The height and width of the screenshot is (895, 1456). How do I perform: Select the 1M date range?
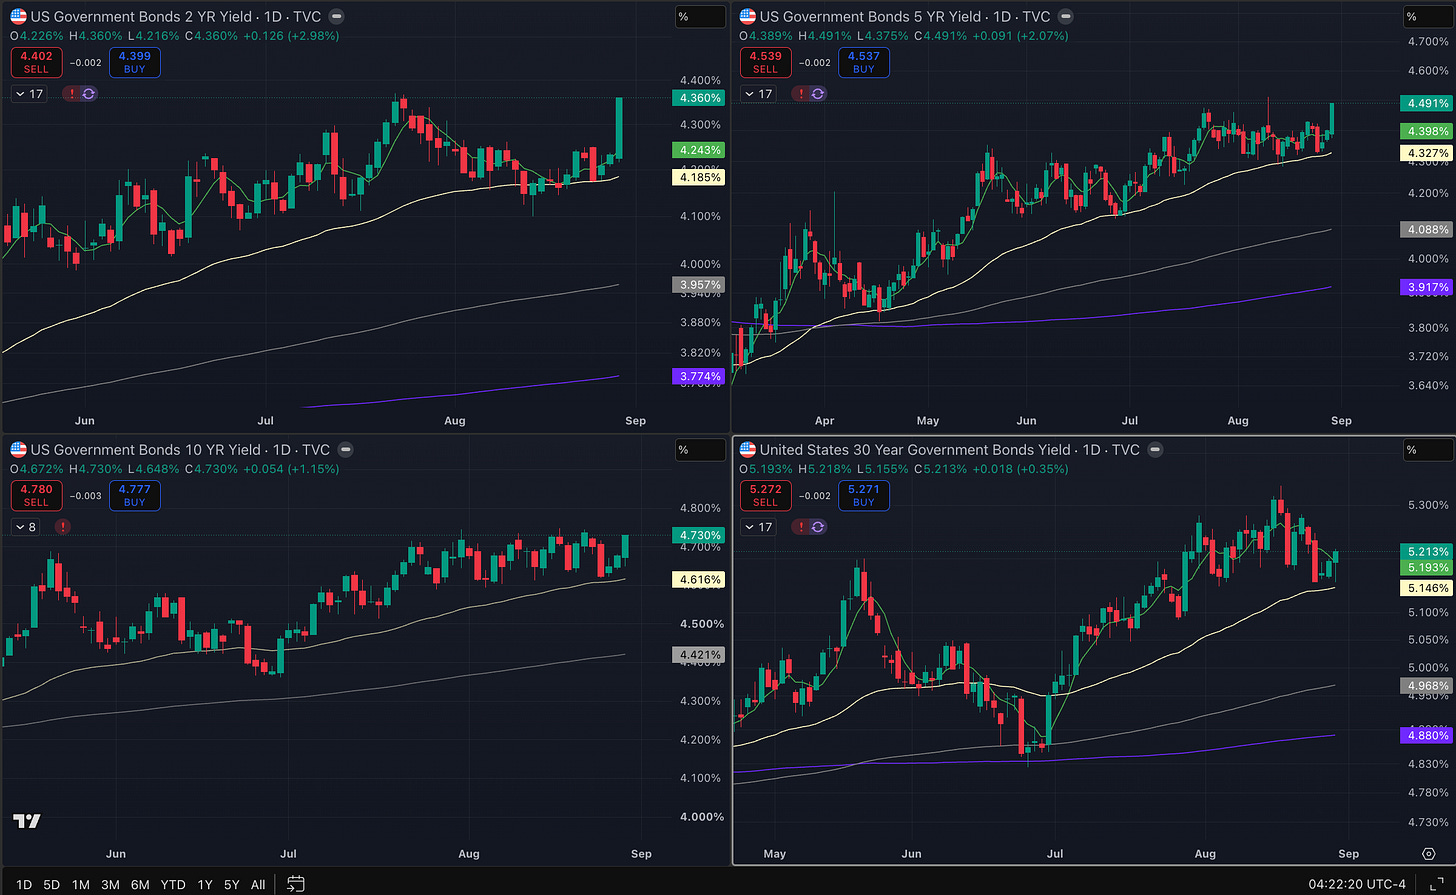pos(81,885)
